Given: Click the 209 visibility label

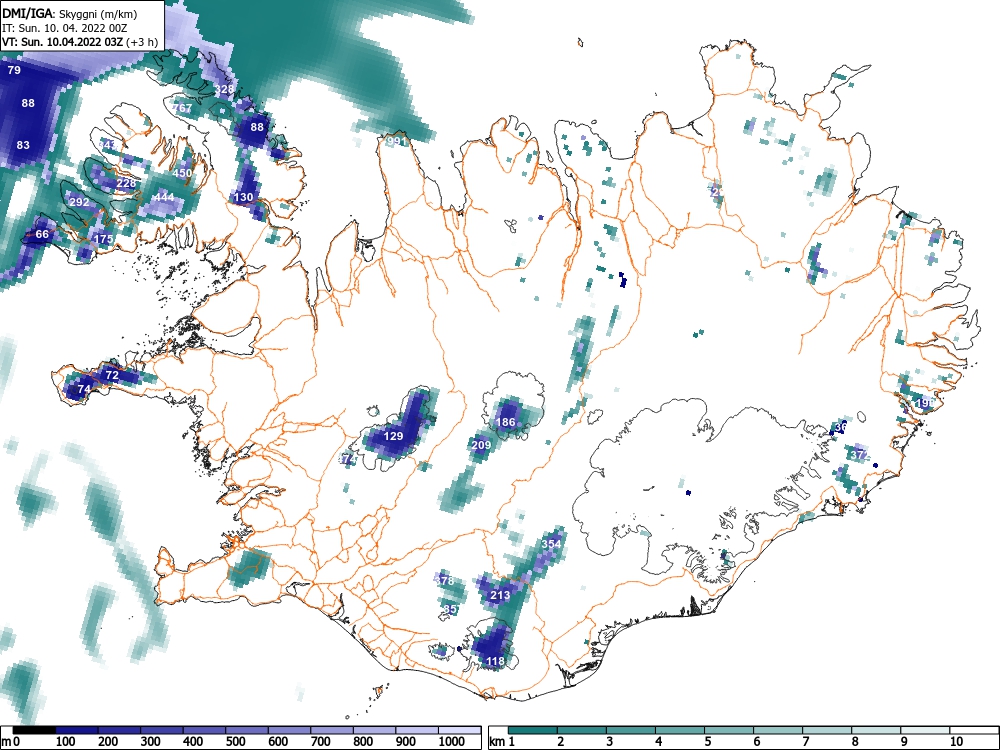Looking at the screenshot, I should pyautogui.click(x=481, y=445).
